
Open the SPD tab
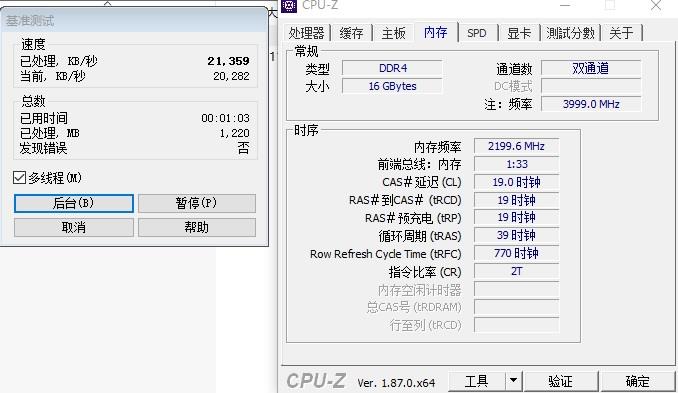pos(477,33)
